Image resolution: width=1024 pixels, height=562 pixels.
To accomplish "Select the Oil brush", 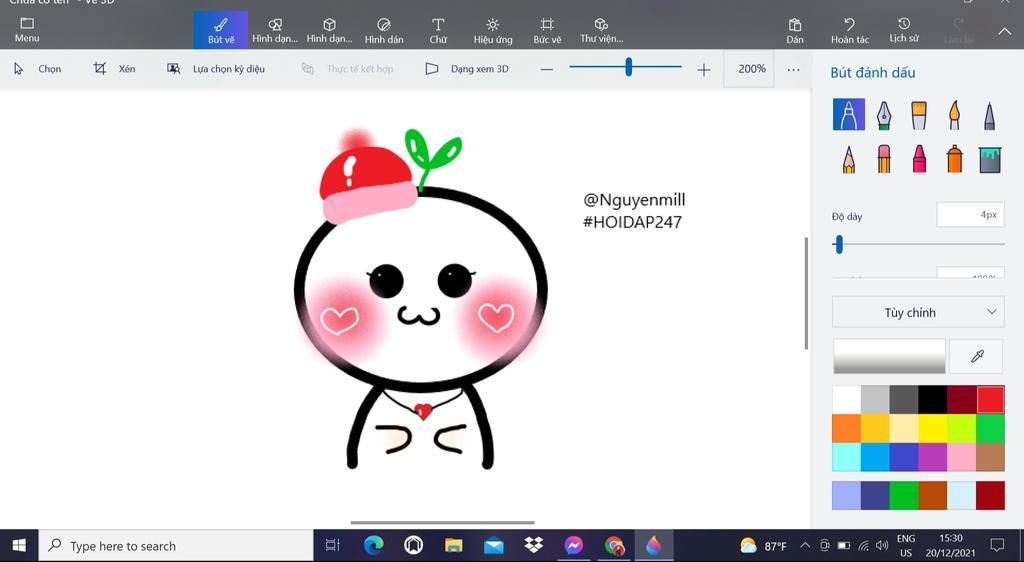I will (x=919, y=115).
